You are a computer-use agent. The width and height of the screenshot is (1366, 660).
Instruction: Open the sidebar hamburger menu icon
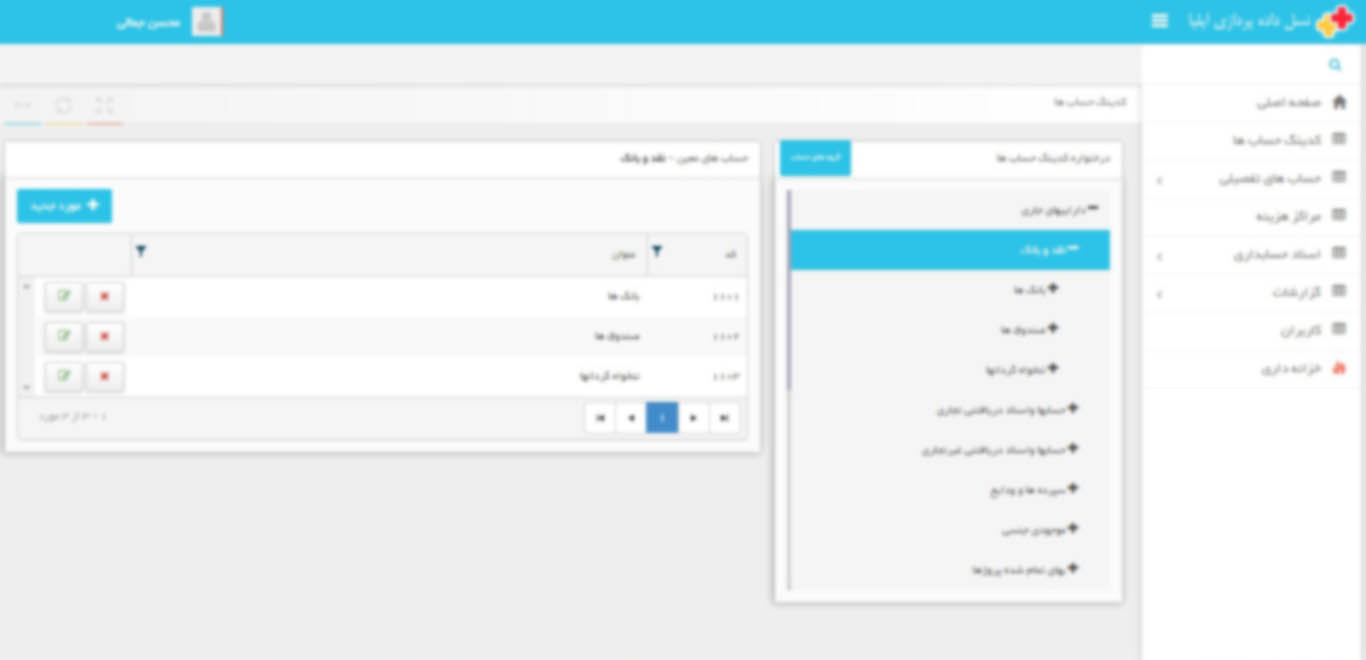point(1159,20)
